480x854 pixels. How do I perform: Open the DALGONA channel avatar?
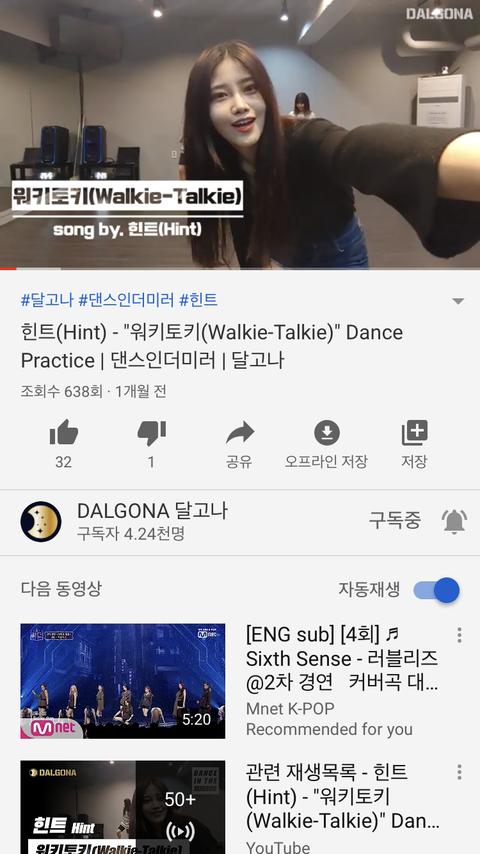(41, 522)
